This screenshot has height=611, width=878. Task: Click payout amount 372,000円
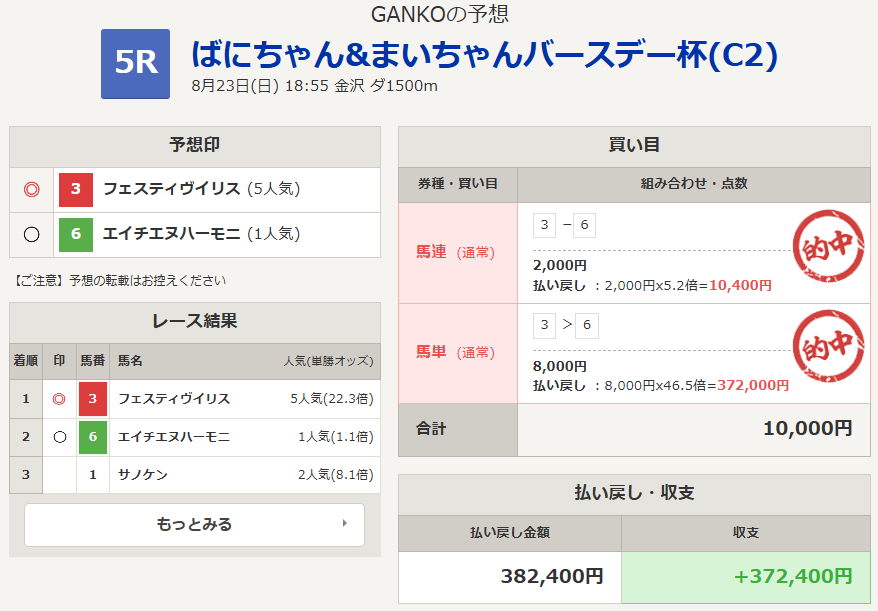(x=753, y=385)
